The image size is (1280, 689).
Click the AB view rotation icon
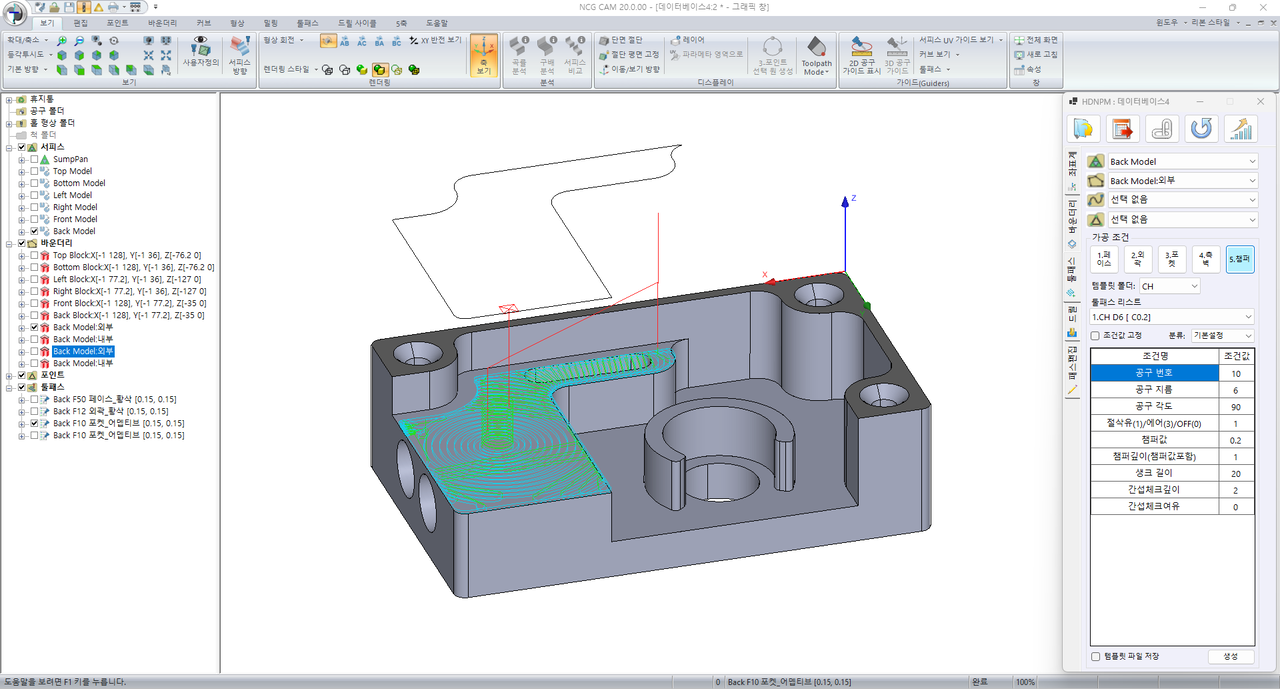point(345,41)
